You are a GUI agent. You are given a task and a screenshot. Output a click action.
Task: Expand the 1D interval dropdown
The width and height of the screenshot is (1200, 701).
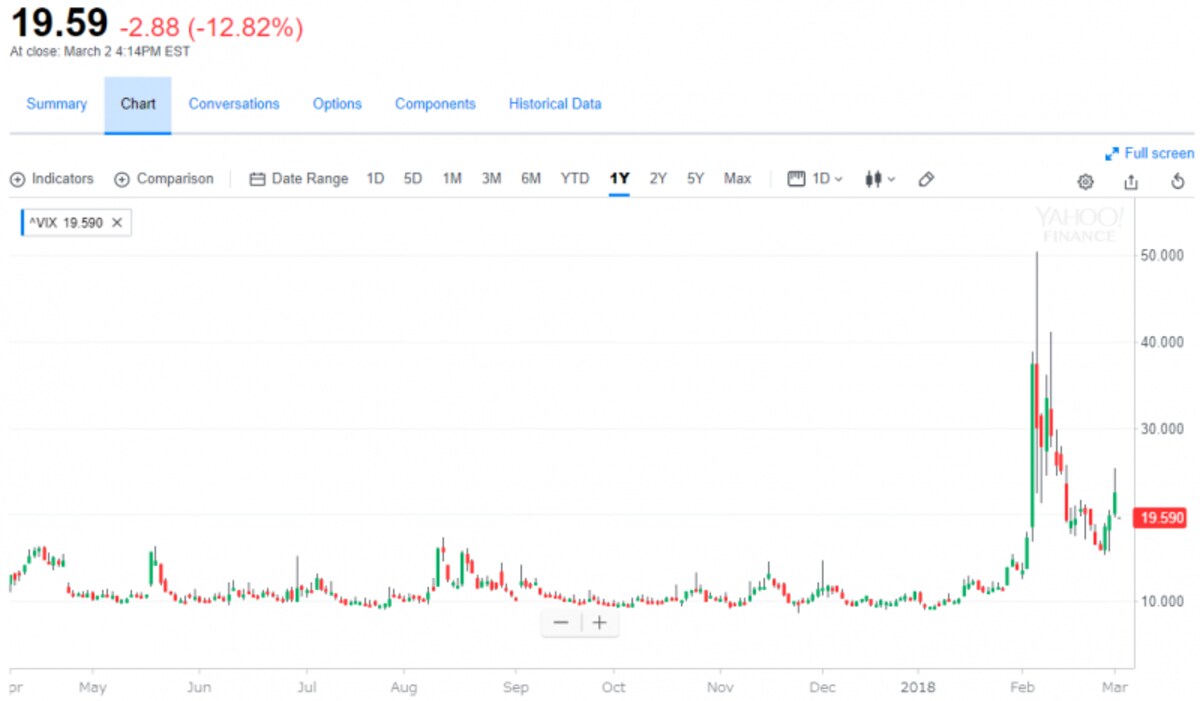tap(815, 179)
